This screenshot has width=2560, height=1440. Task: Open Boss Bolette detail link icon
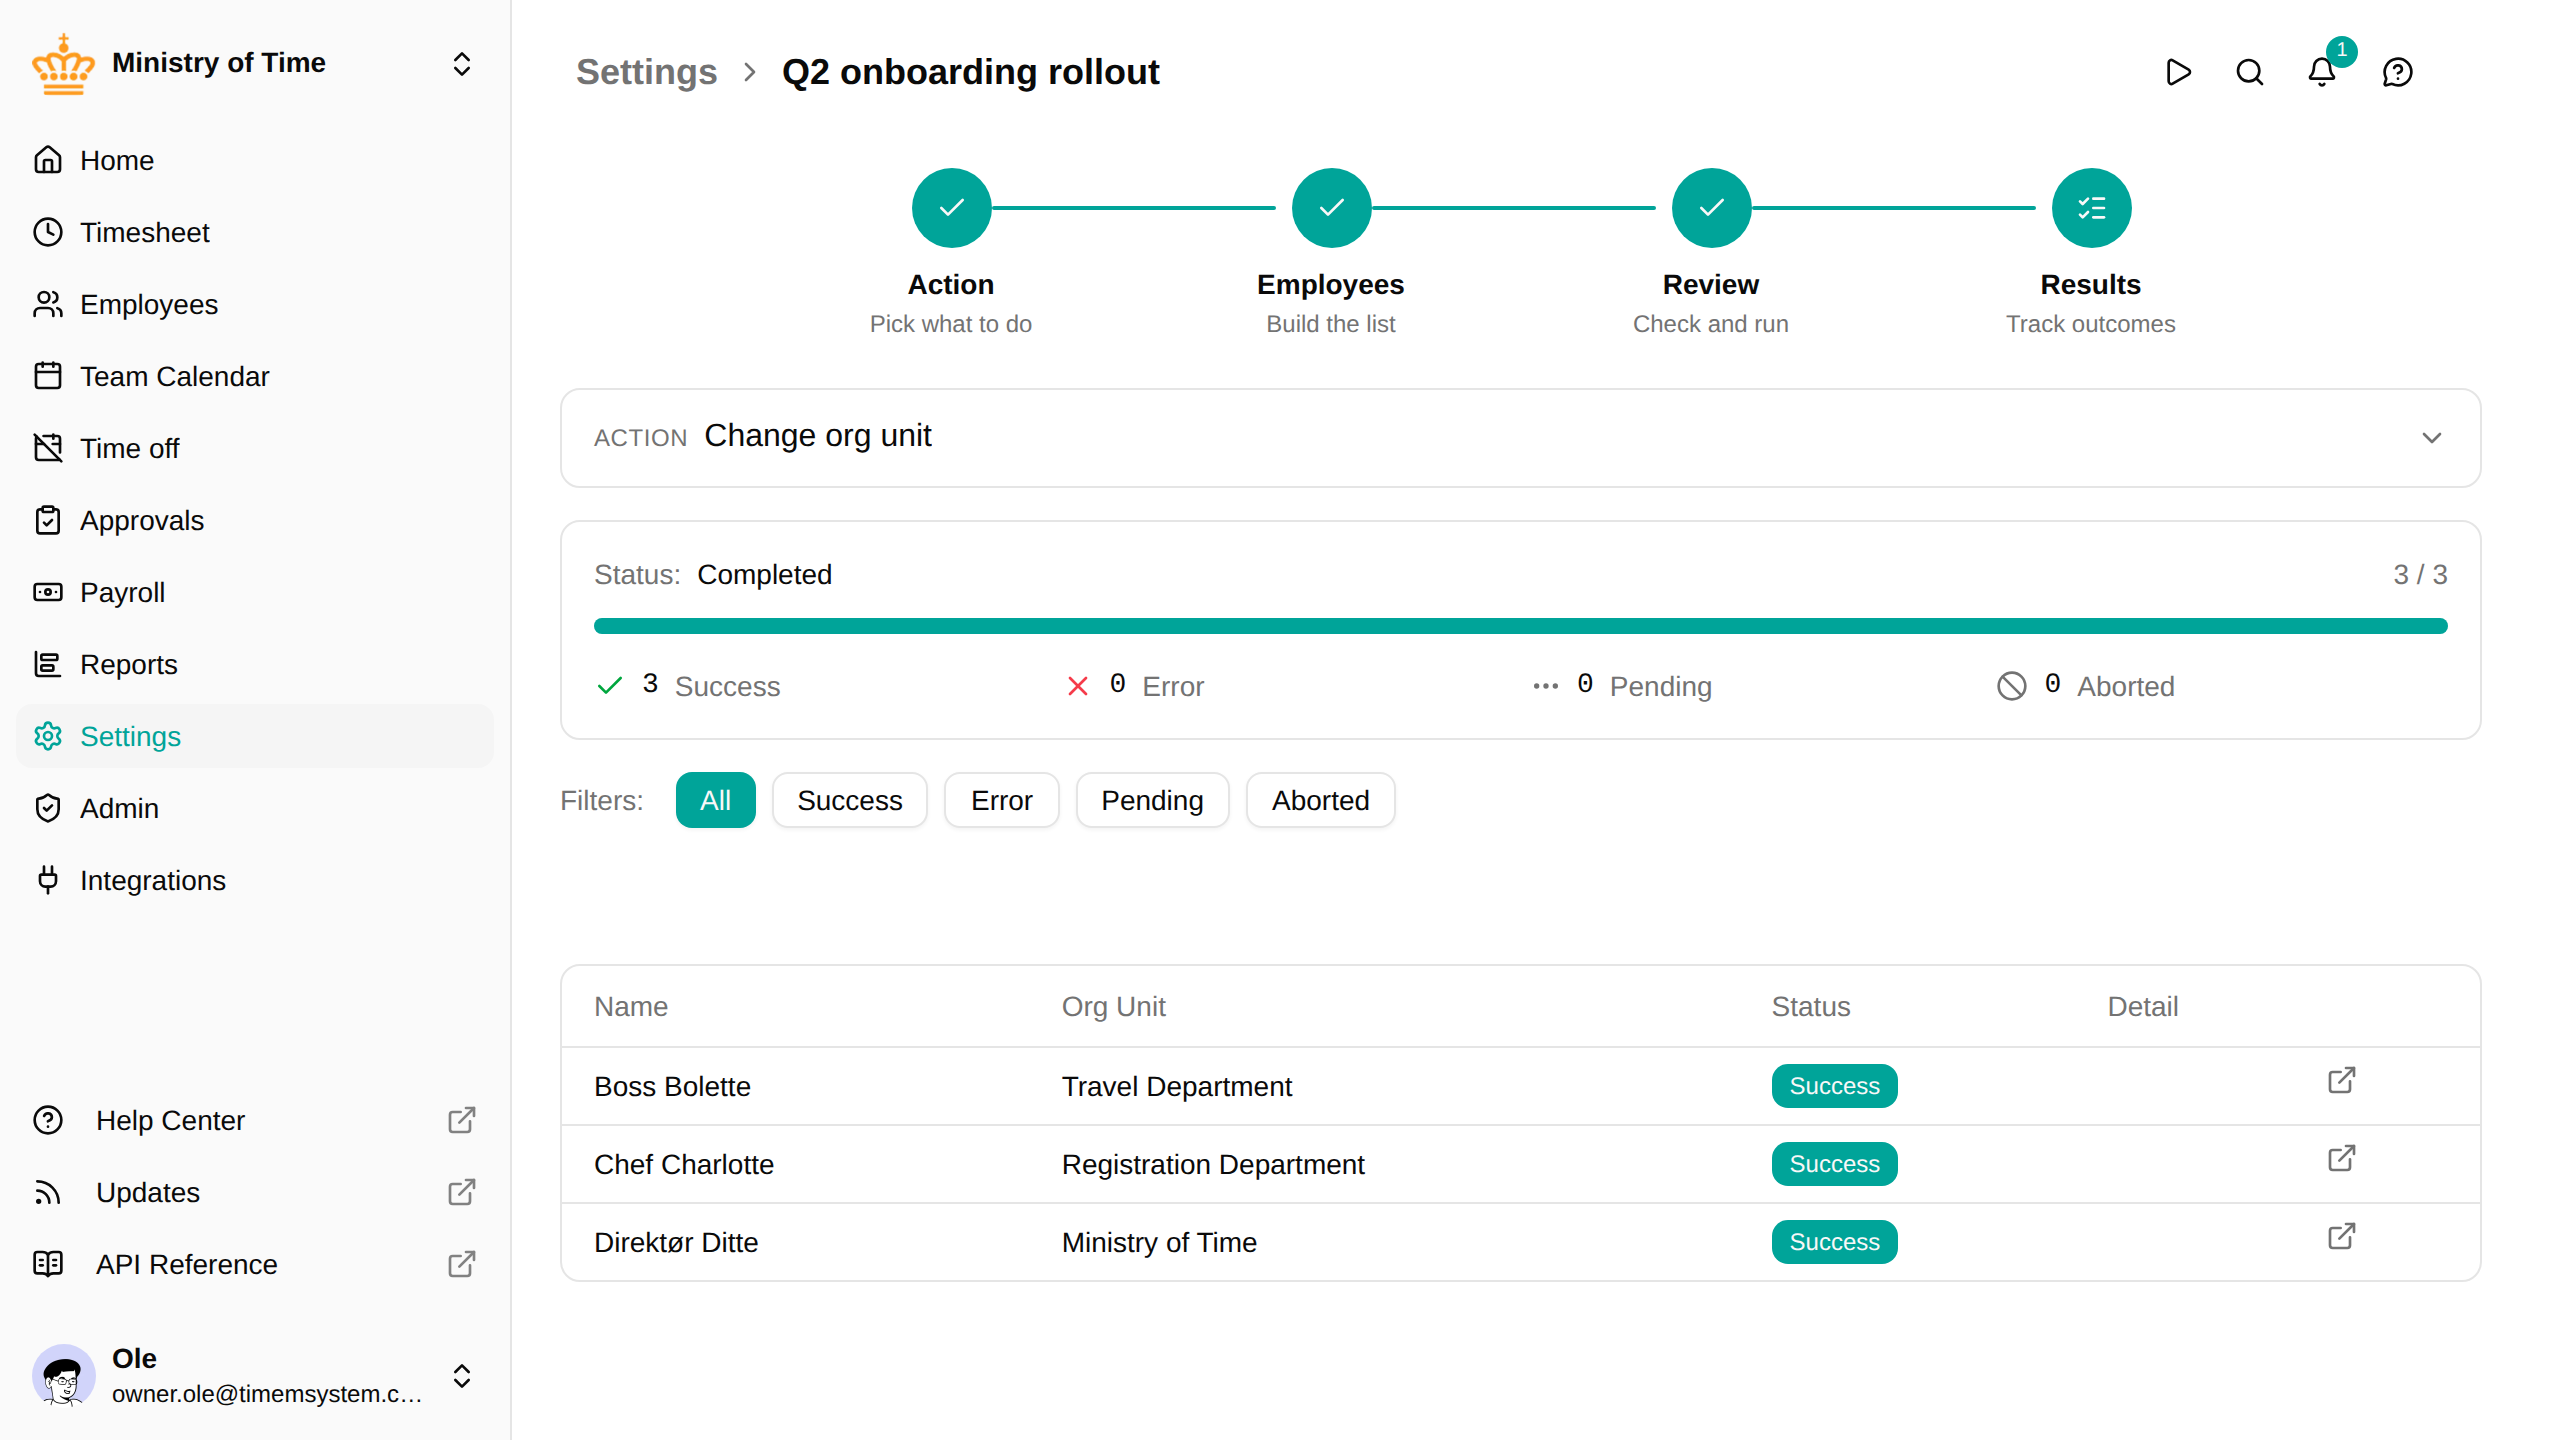2342,1080
